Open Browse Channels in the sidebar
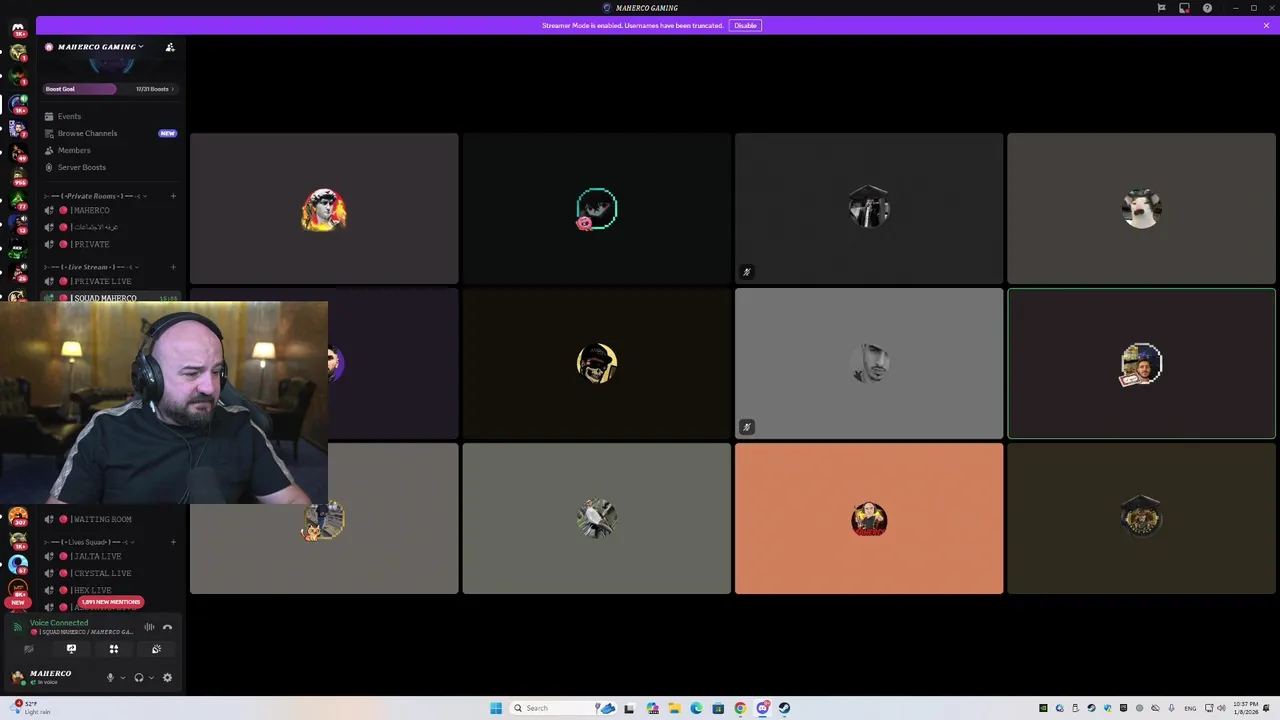Screen dimensions: 1280x720 (x=110, y=133)
